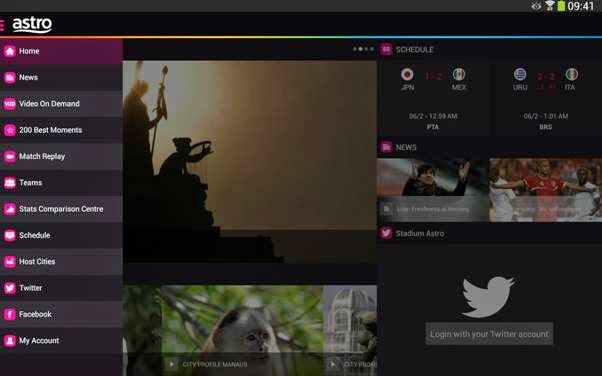Open the hamburger menu beside the astro logo

pyautogui.click(x=2, y=25)
